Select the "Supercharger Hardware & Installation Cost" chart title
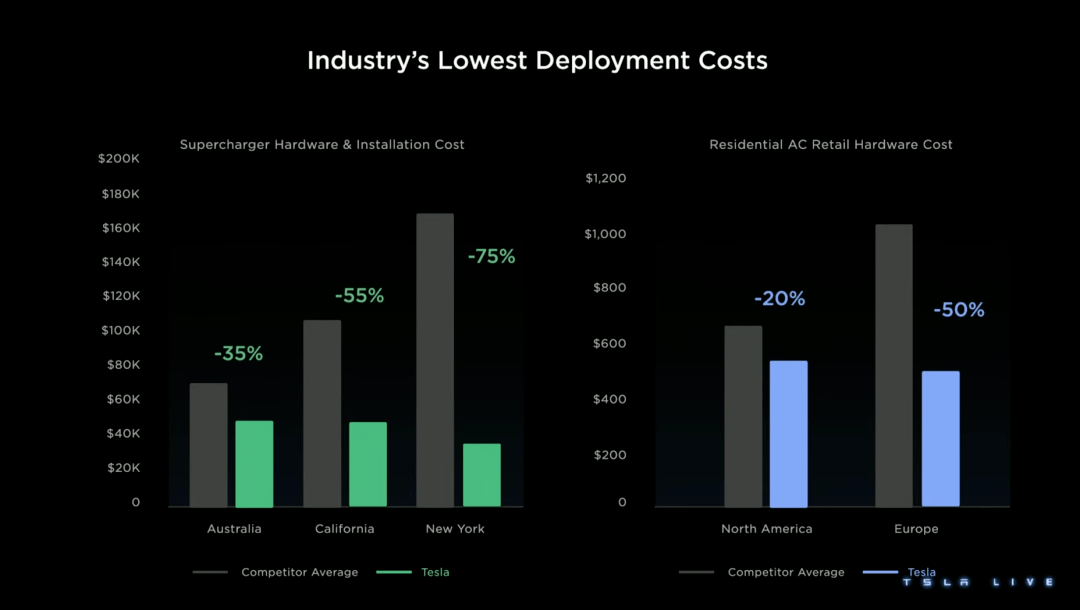 (322, 145)
